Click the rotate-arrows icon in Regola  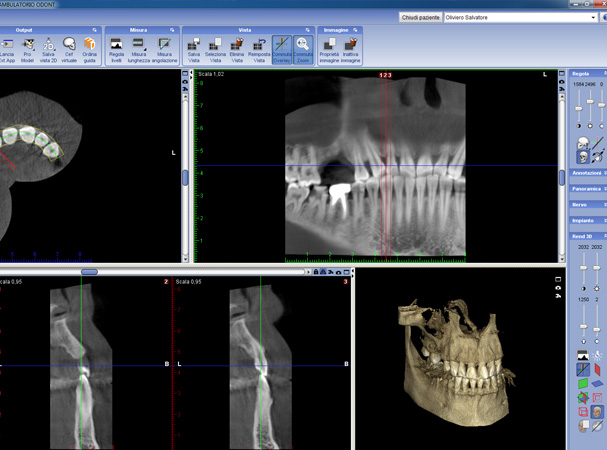[597, 157]
